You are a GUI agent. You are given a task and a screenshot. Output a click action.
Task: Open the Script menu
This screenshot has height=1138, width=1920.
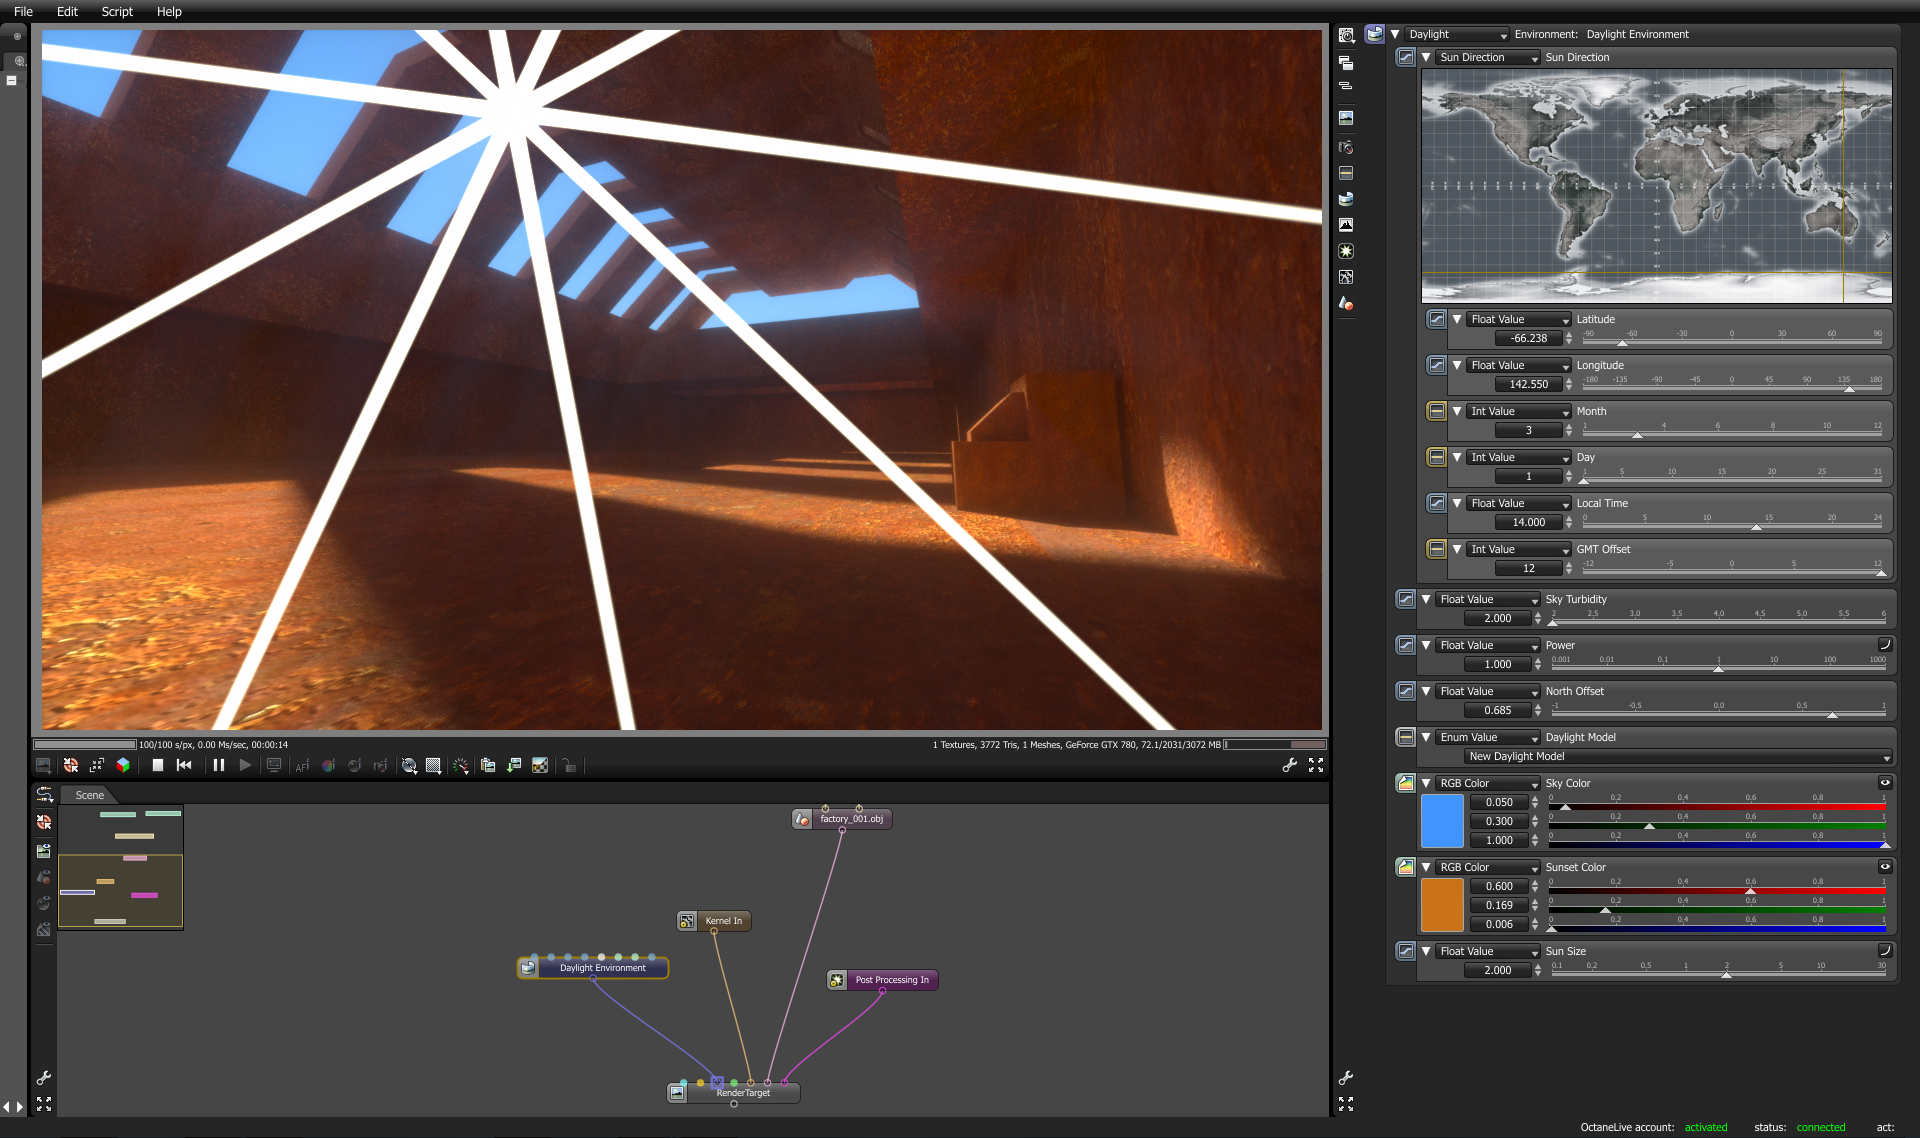coord(117,12)
